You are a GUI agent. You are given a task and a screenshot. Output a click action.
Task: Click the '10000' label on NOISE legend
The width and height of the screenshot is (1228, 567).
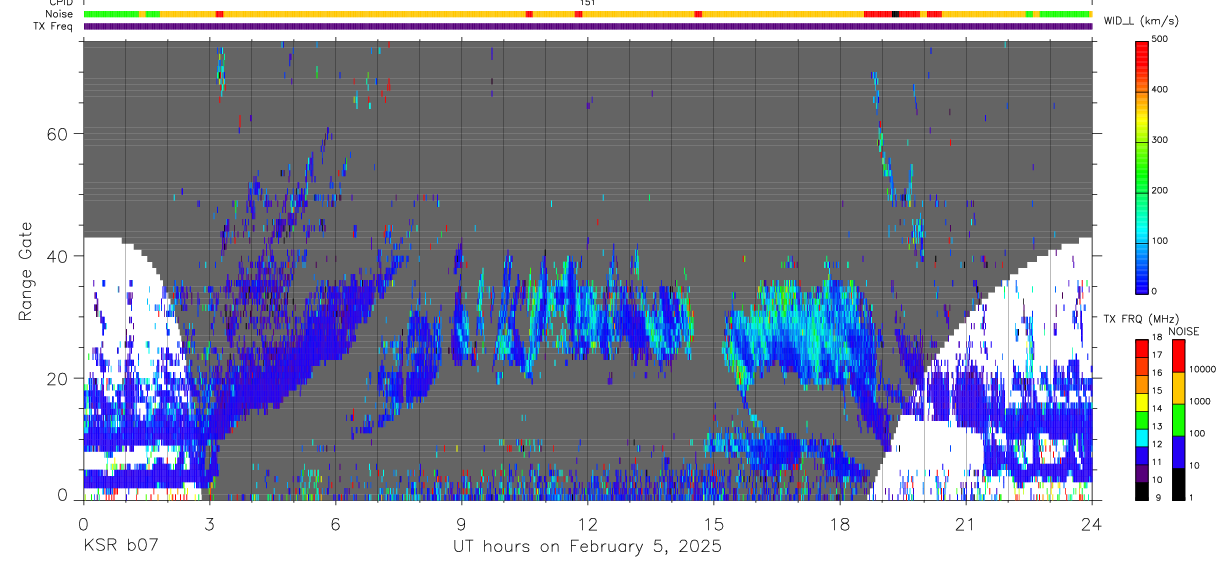click(1203, 369)
